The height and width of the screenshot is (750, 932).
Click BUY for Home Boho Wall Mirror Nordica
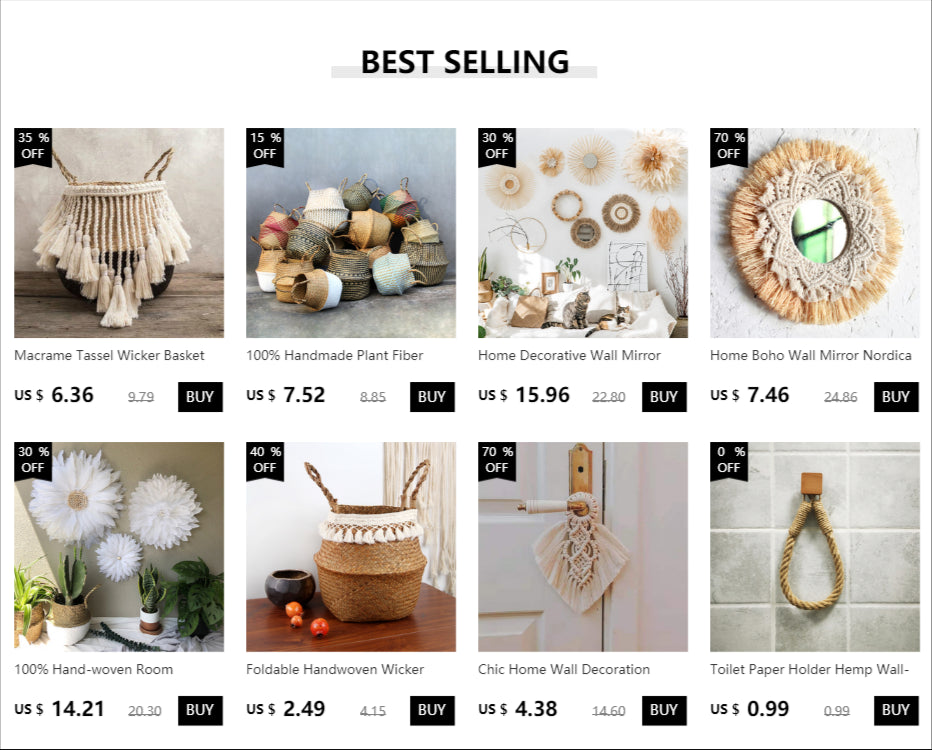(x=896, y=397)
